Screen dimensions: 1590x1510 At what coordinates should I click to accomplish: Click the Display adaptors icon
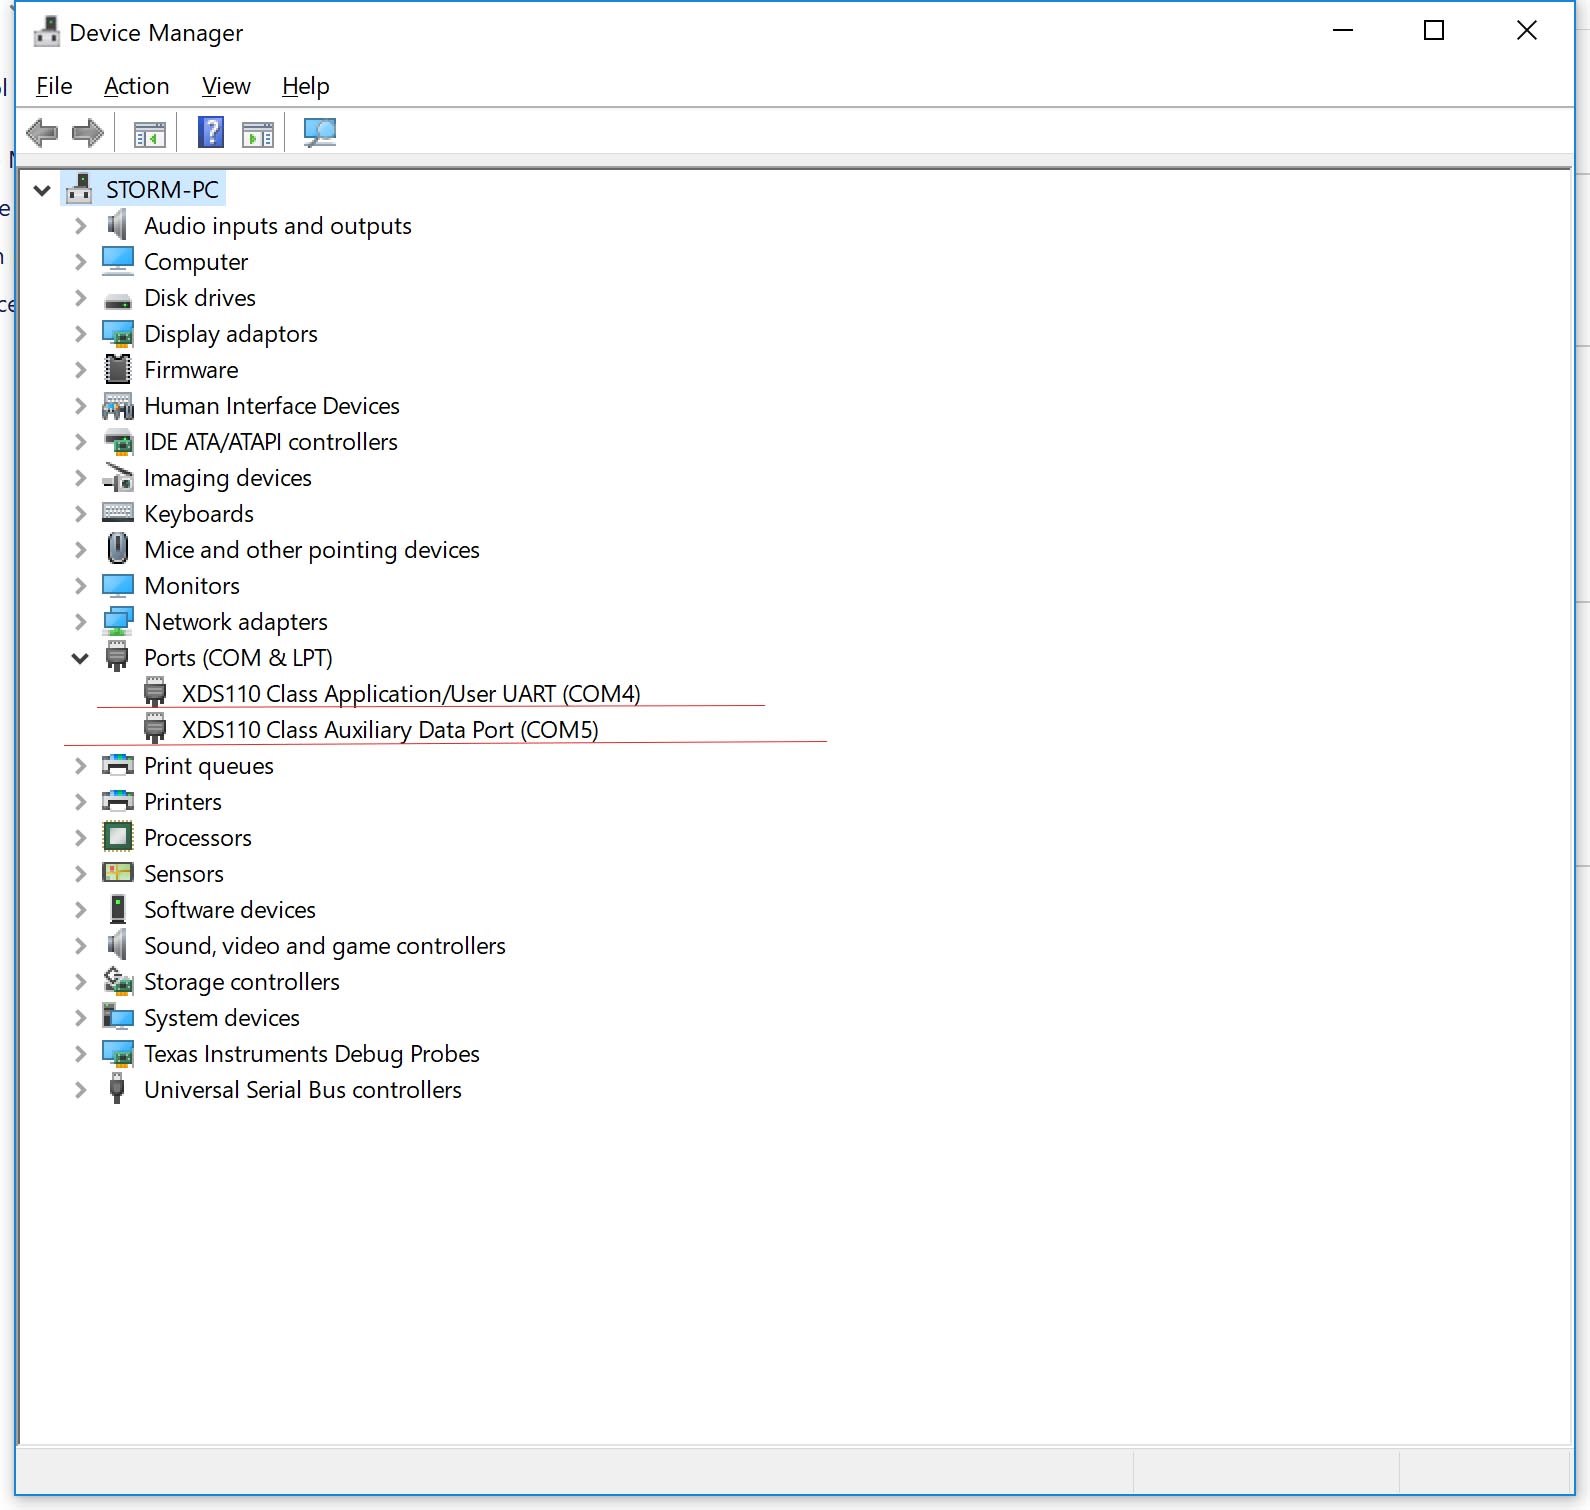tap(118, 334)
